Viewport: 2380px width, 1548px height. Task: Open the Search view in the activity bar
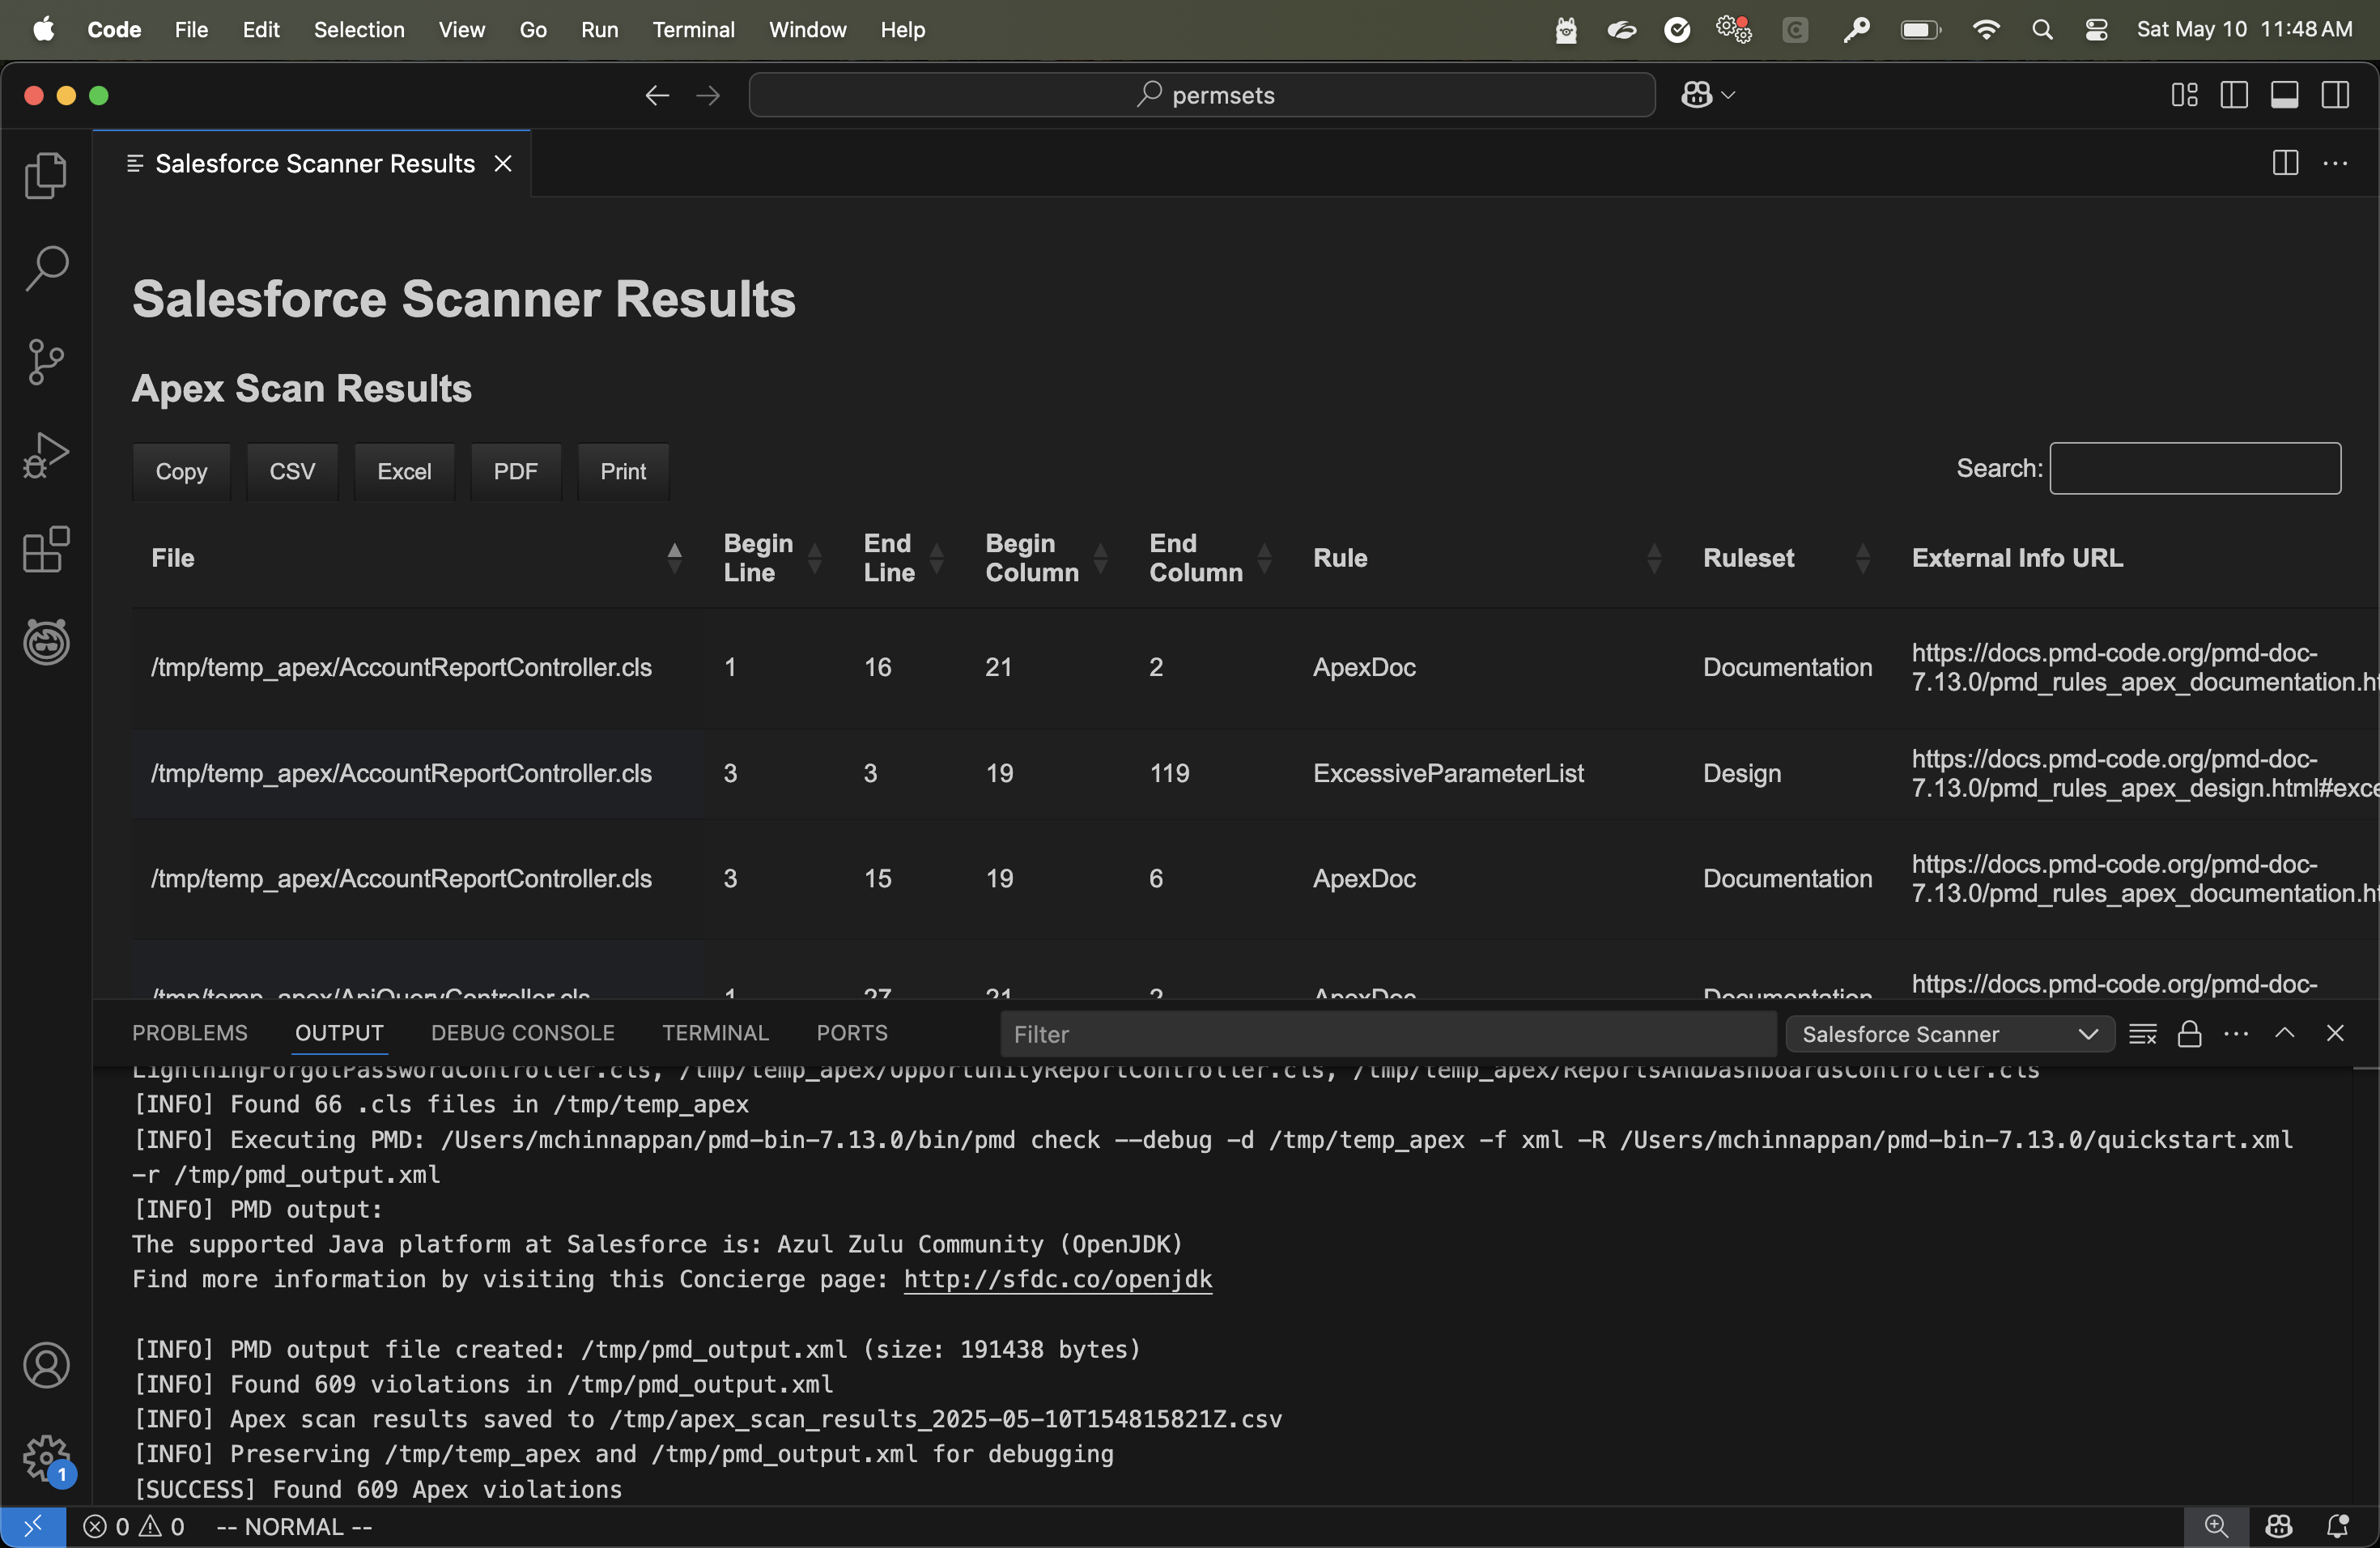(x=46, y=268)
